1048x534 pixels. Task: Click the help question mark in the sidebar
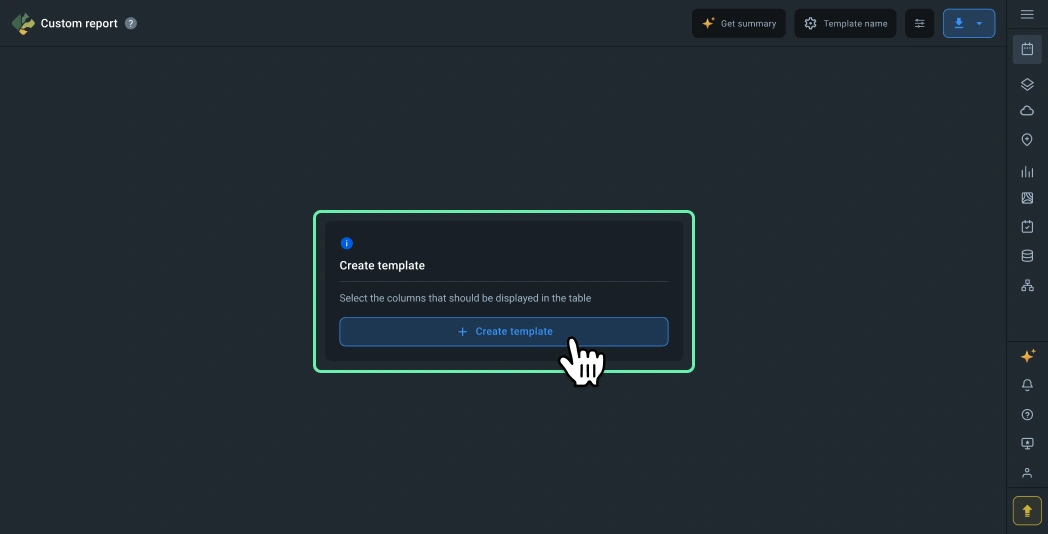pos(1027,414)
